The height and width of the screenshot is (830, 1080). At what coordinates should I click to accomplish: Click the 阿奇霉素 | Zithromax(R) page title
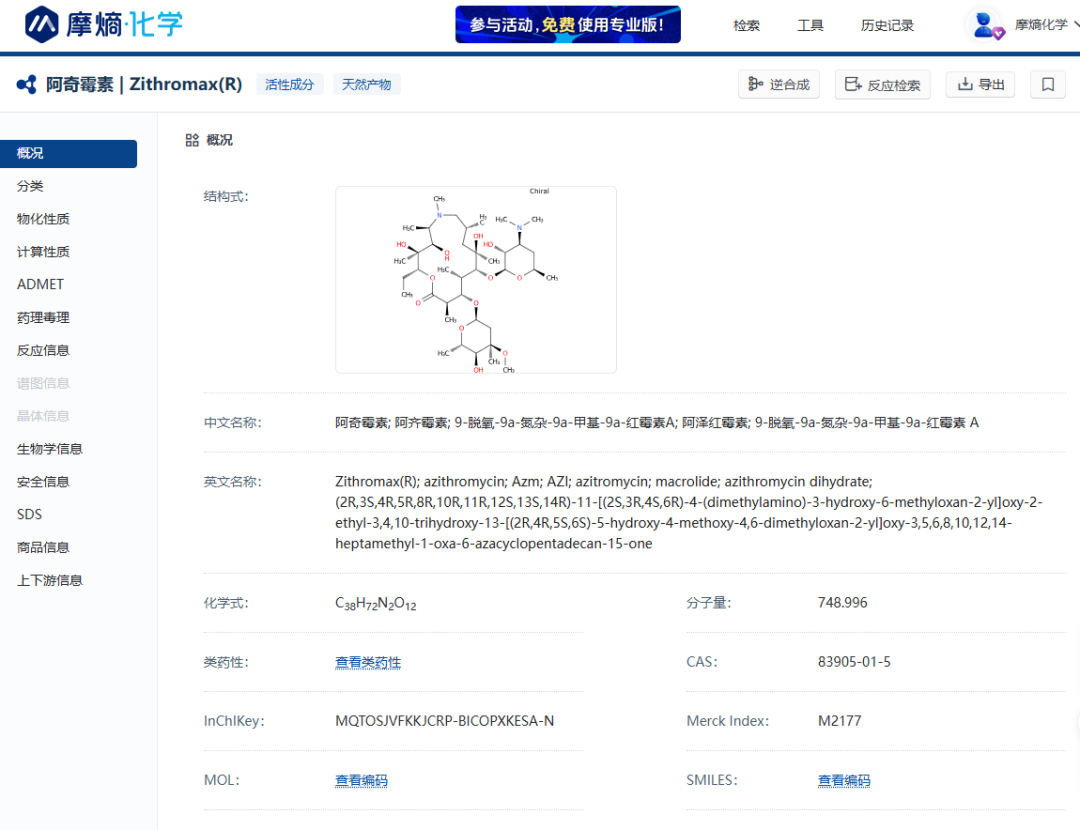coord(144,84)
